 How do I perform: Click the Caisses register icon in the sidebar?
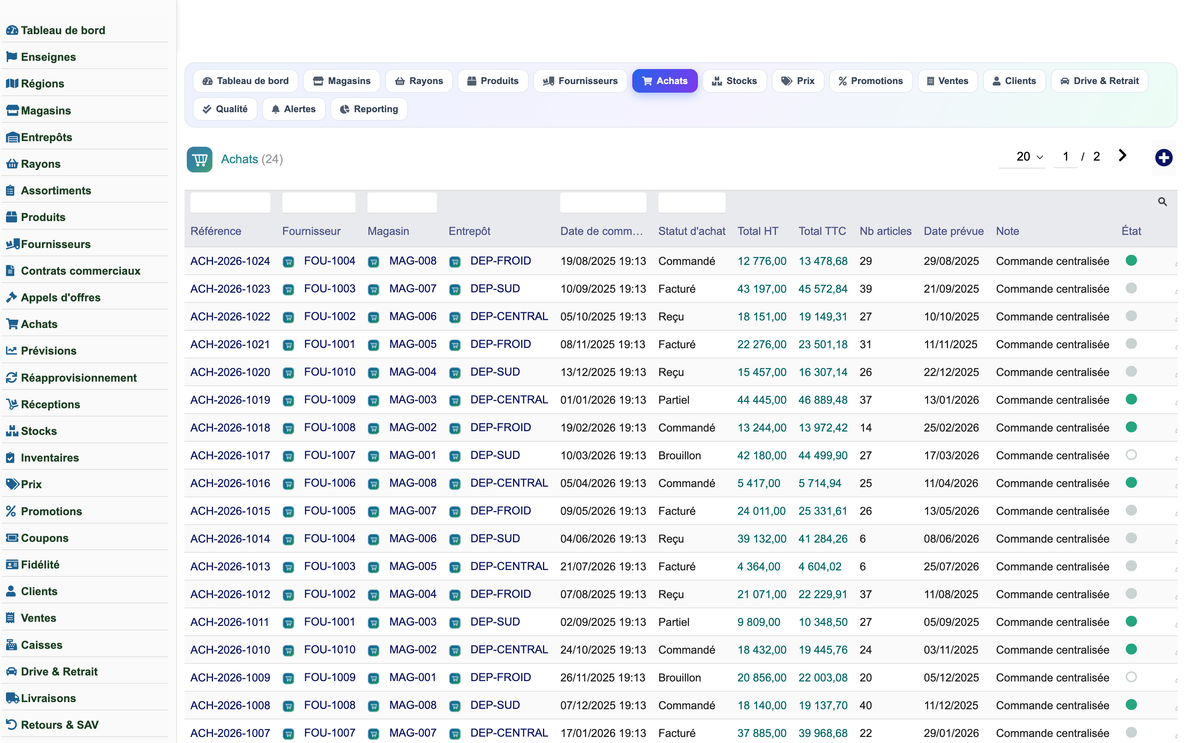12,645
